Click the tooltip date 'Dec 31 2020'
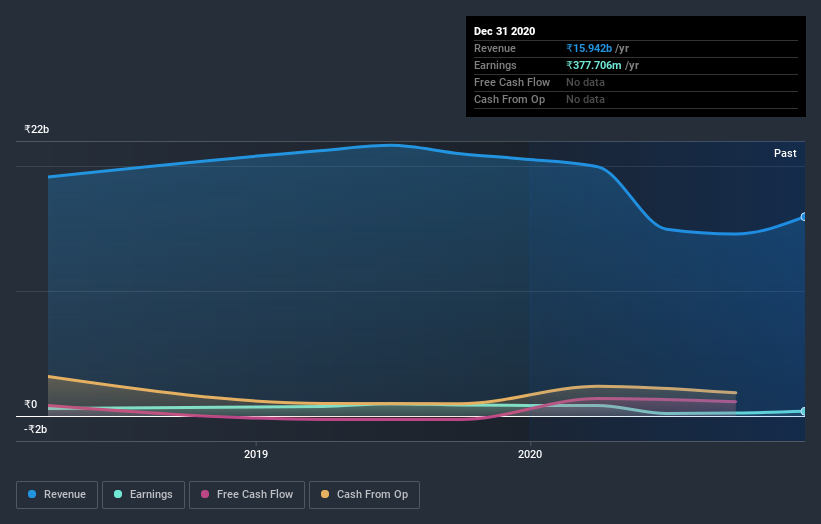The height and width of the screenshot is (524, 821). click(x=504, y=31)
